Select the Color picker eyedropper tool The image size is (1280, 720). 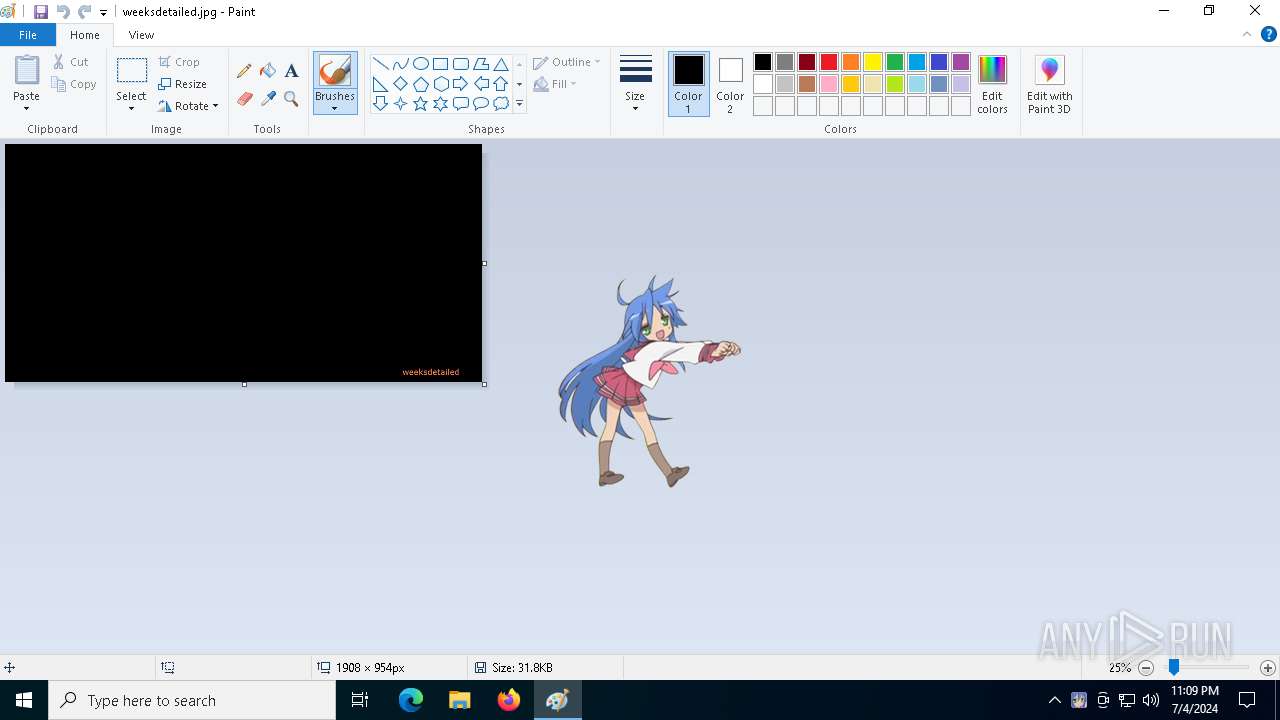(x=268, y=98)
